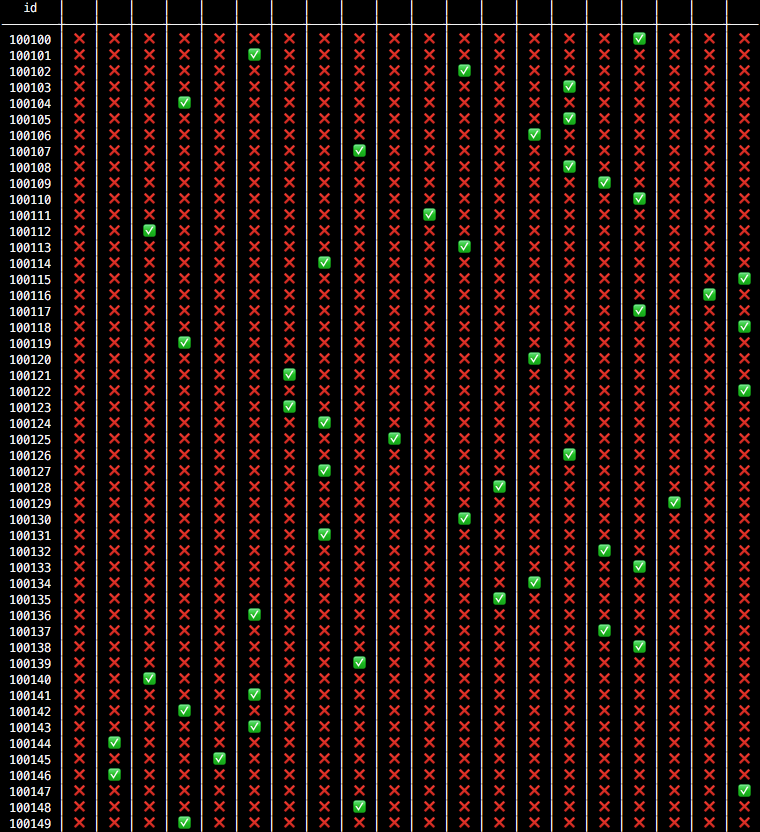Click row 100116's green checkmark
Image resolution: width=760 pixels, height=832 pixels.
point(709,295)
